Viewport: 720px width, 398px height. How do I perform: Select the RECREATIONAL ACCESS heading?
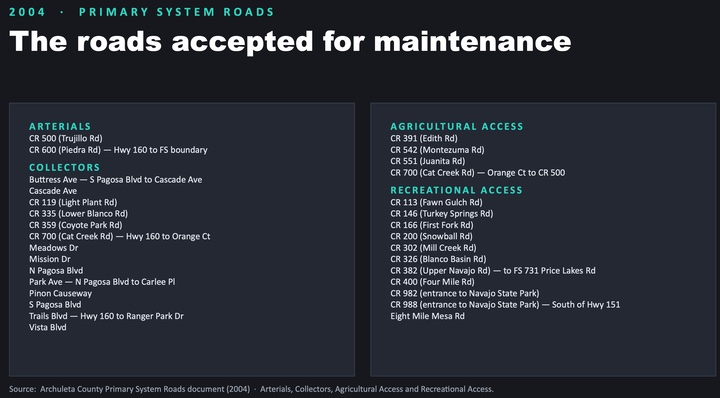(456, 191)
